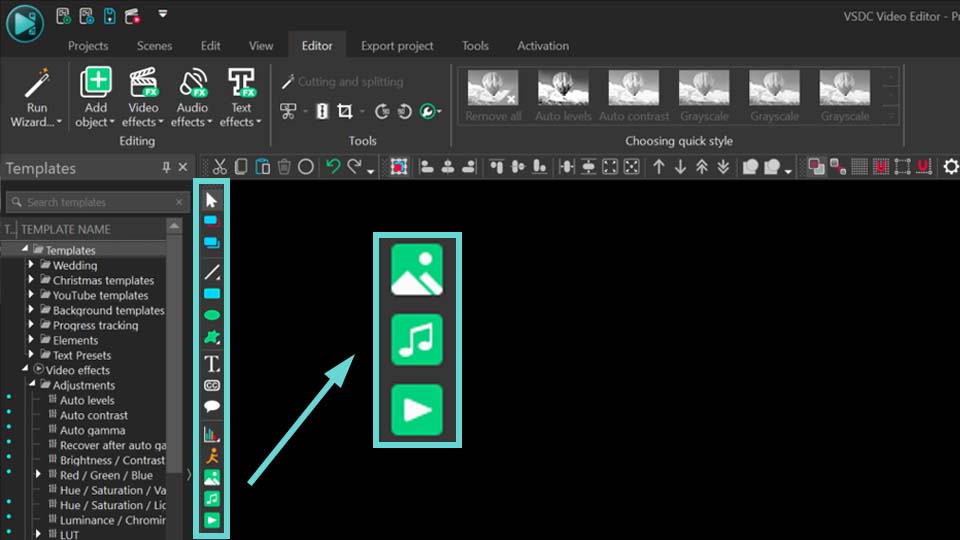Close the Templates panel
Image resolution: width=960 pixels, height=540 pixels.
point(182,167)
